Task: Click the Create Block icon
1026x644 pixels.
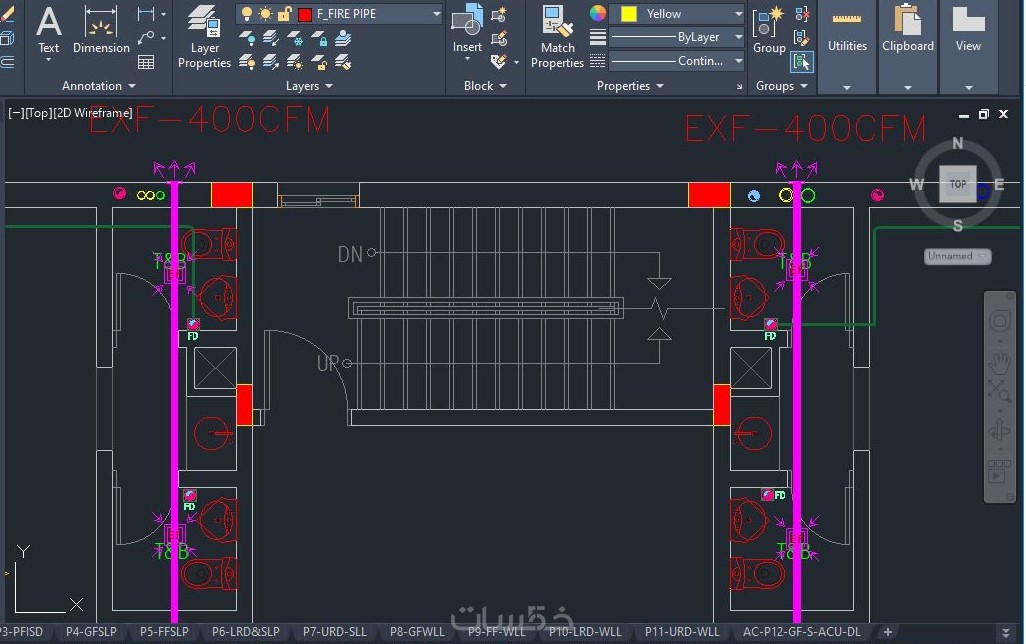Action: pyautogui.click(x=499, y=14)
